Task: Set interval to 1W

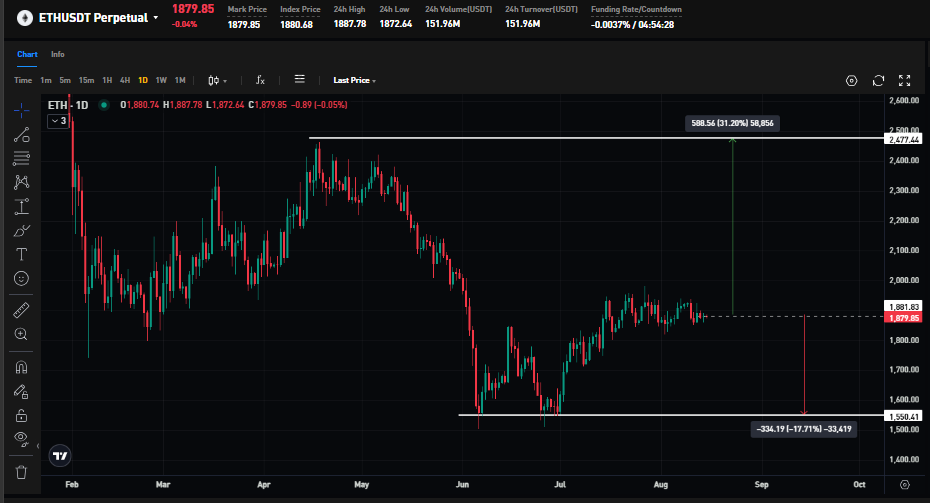Action: point(161,80)
